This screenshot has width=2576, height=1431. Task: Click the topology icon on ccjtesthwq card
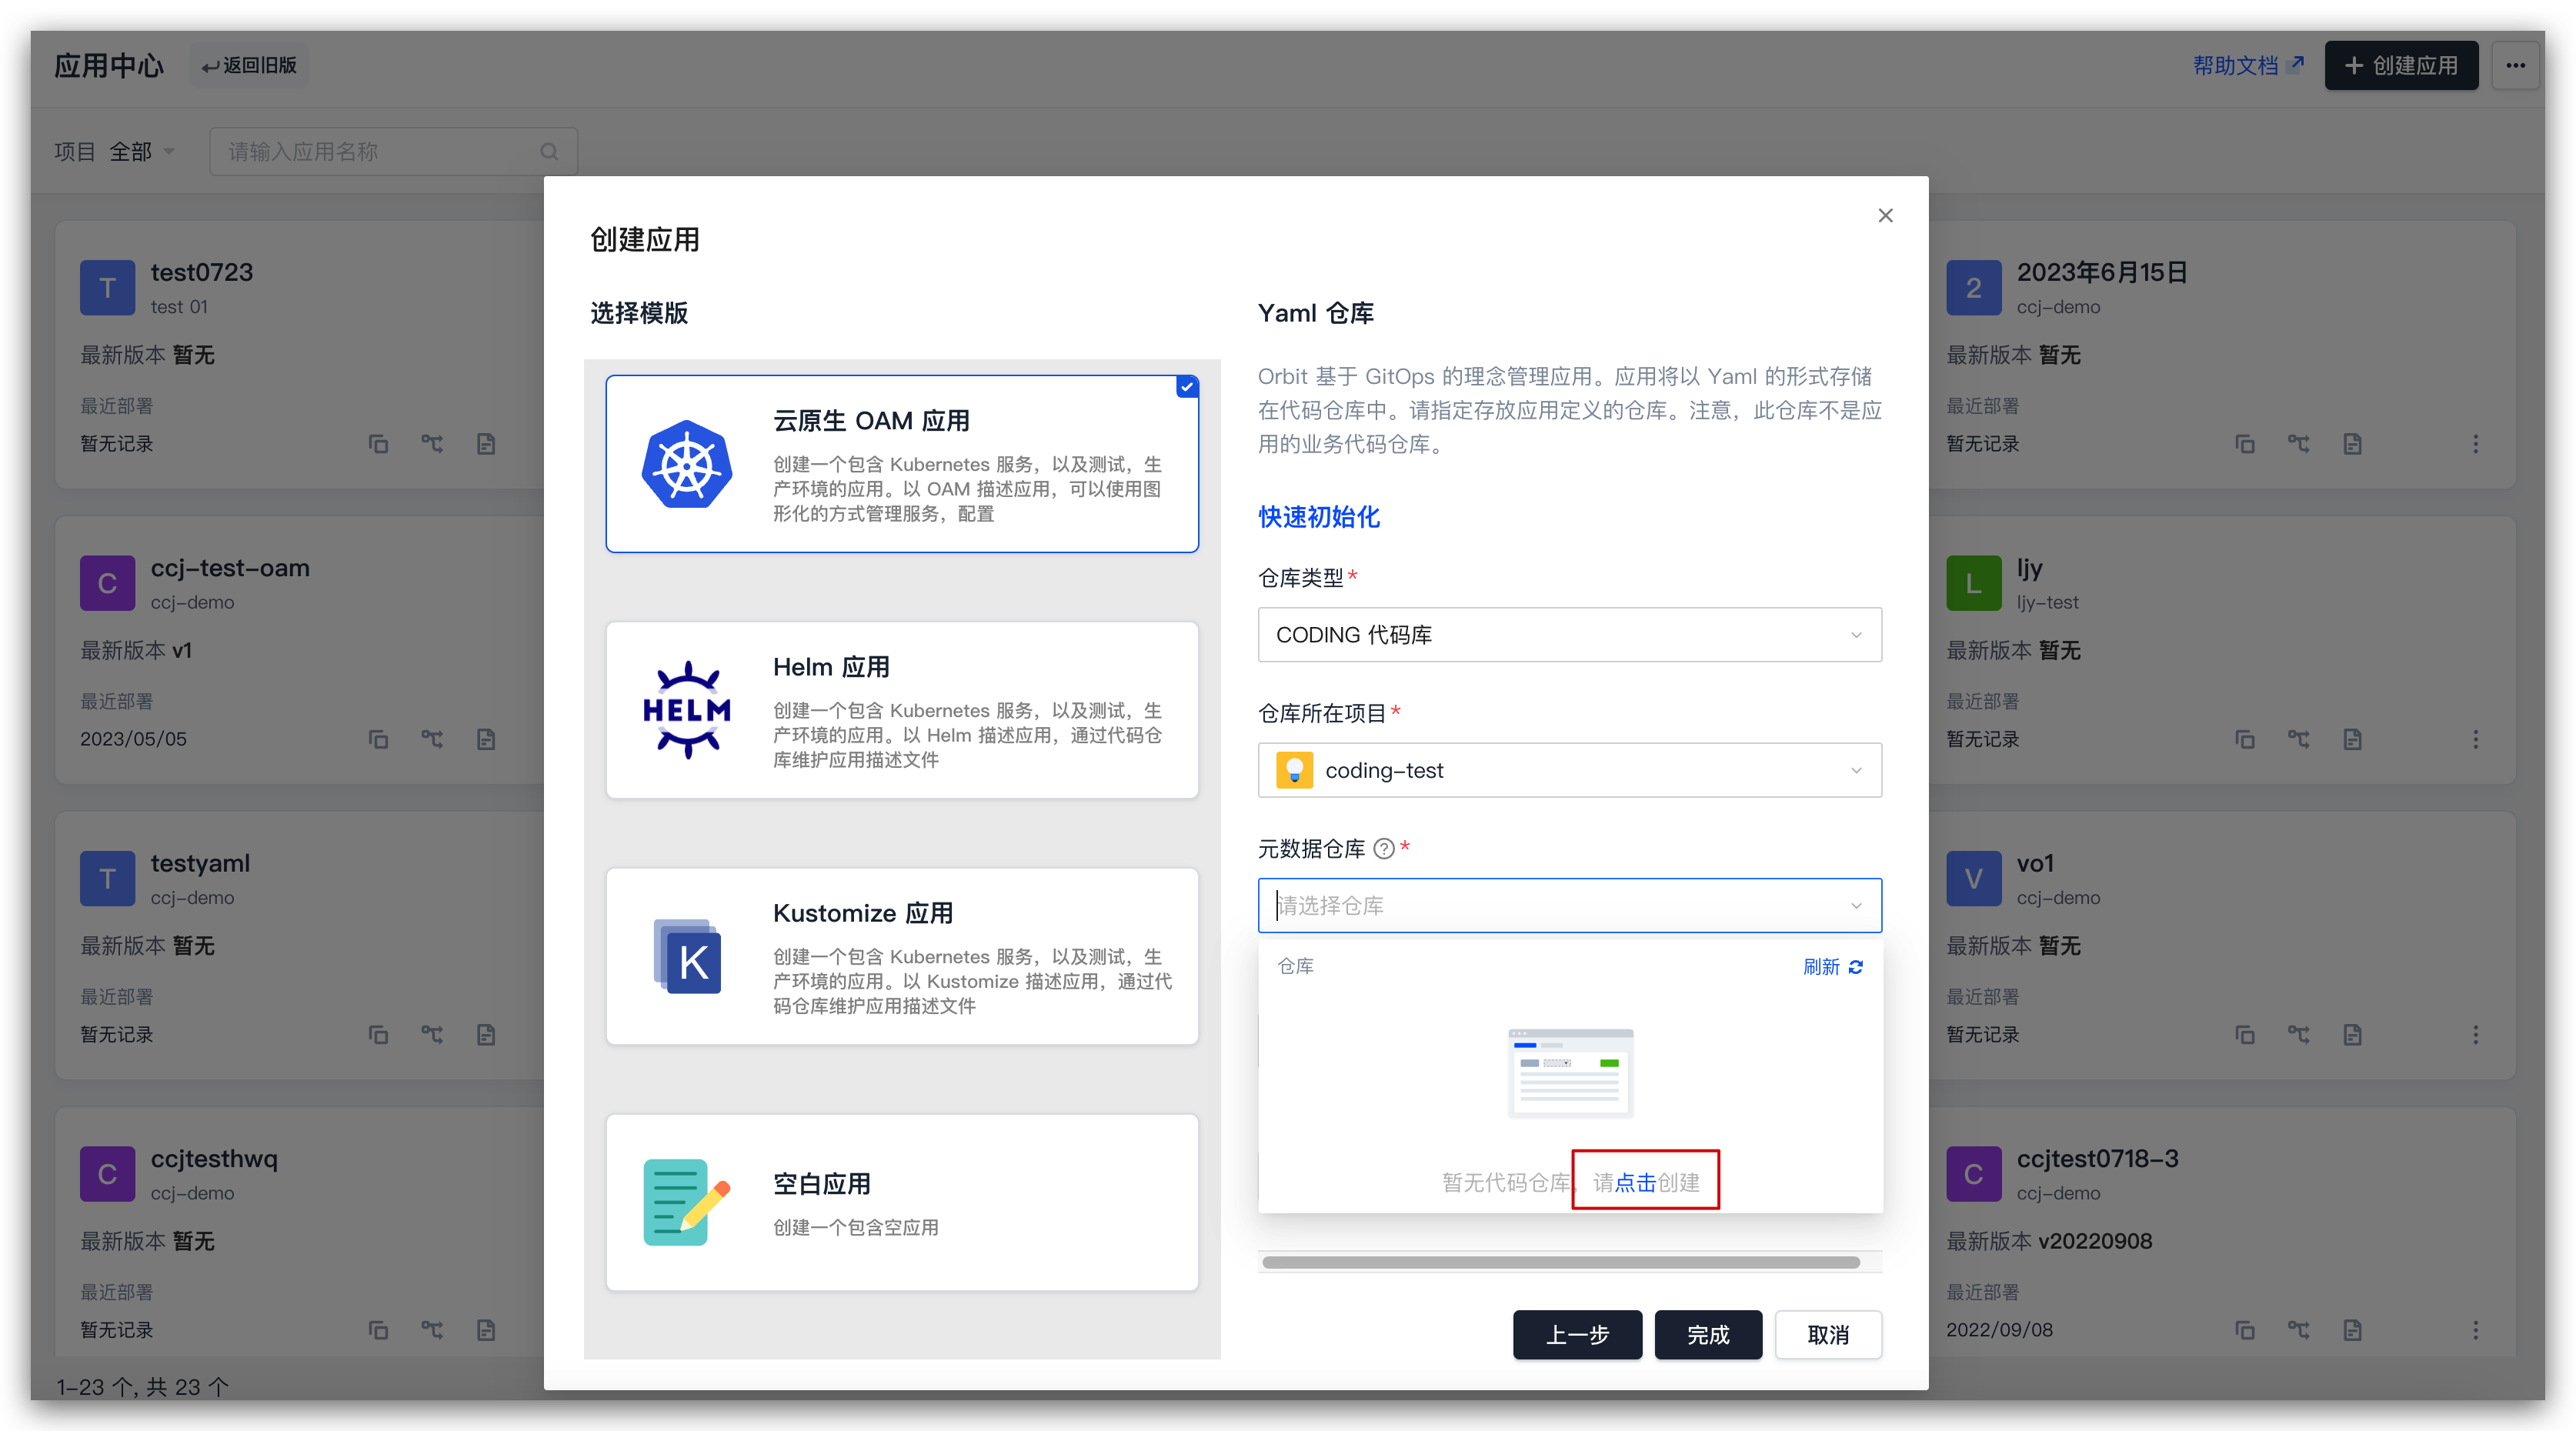click(x=432, y=1330)
